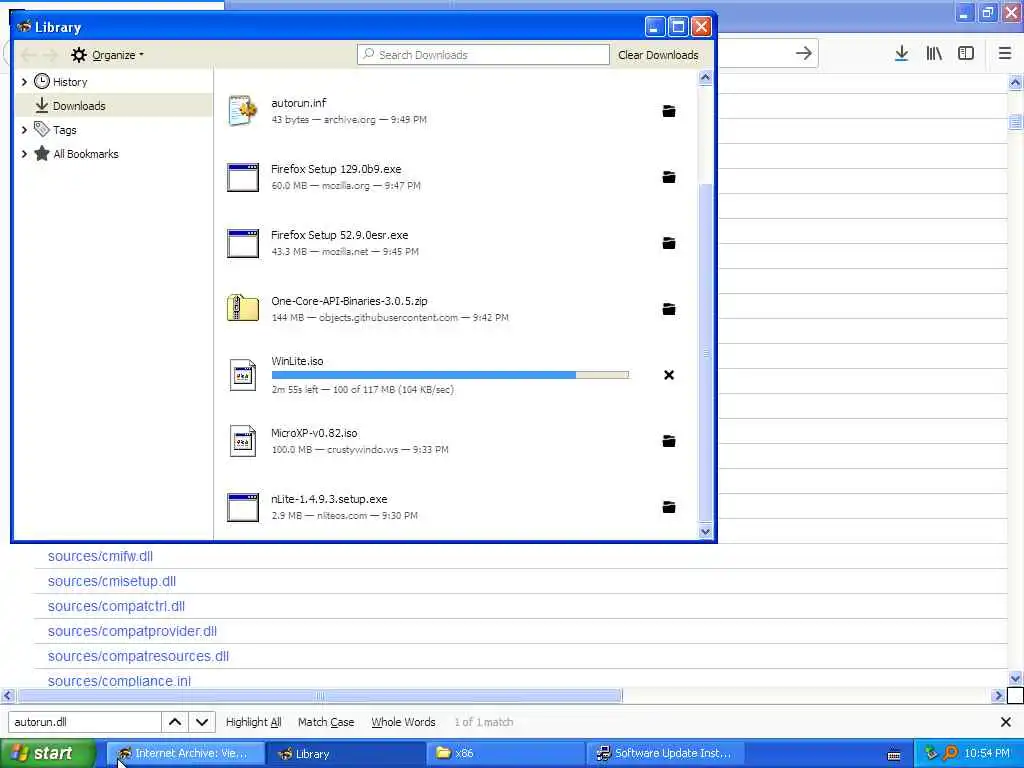1024x768 pixels.
Task: Toggle Whole Words in find bar
Action: click(x=403, y=722)
